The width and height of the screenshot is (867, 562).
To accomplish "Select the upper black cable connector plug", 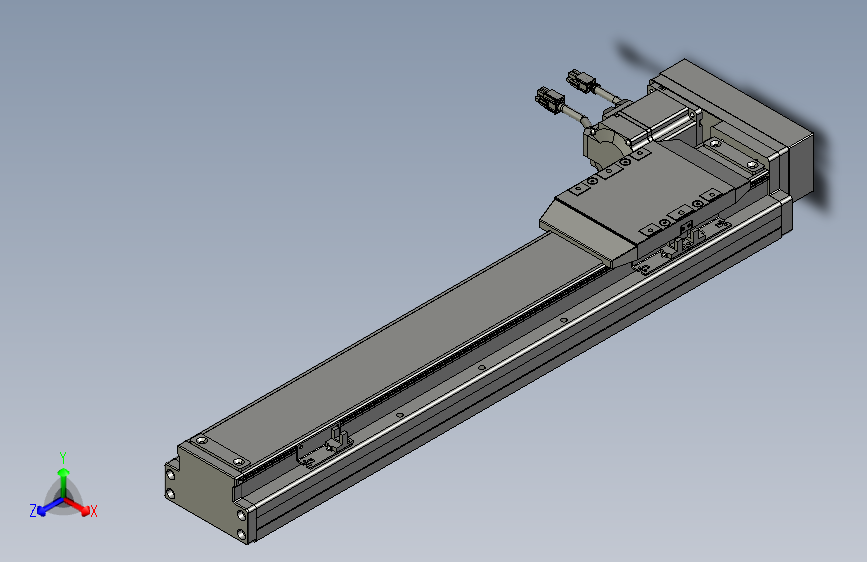I will click(x=581, y=81).
